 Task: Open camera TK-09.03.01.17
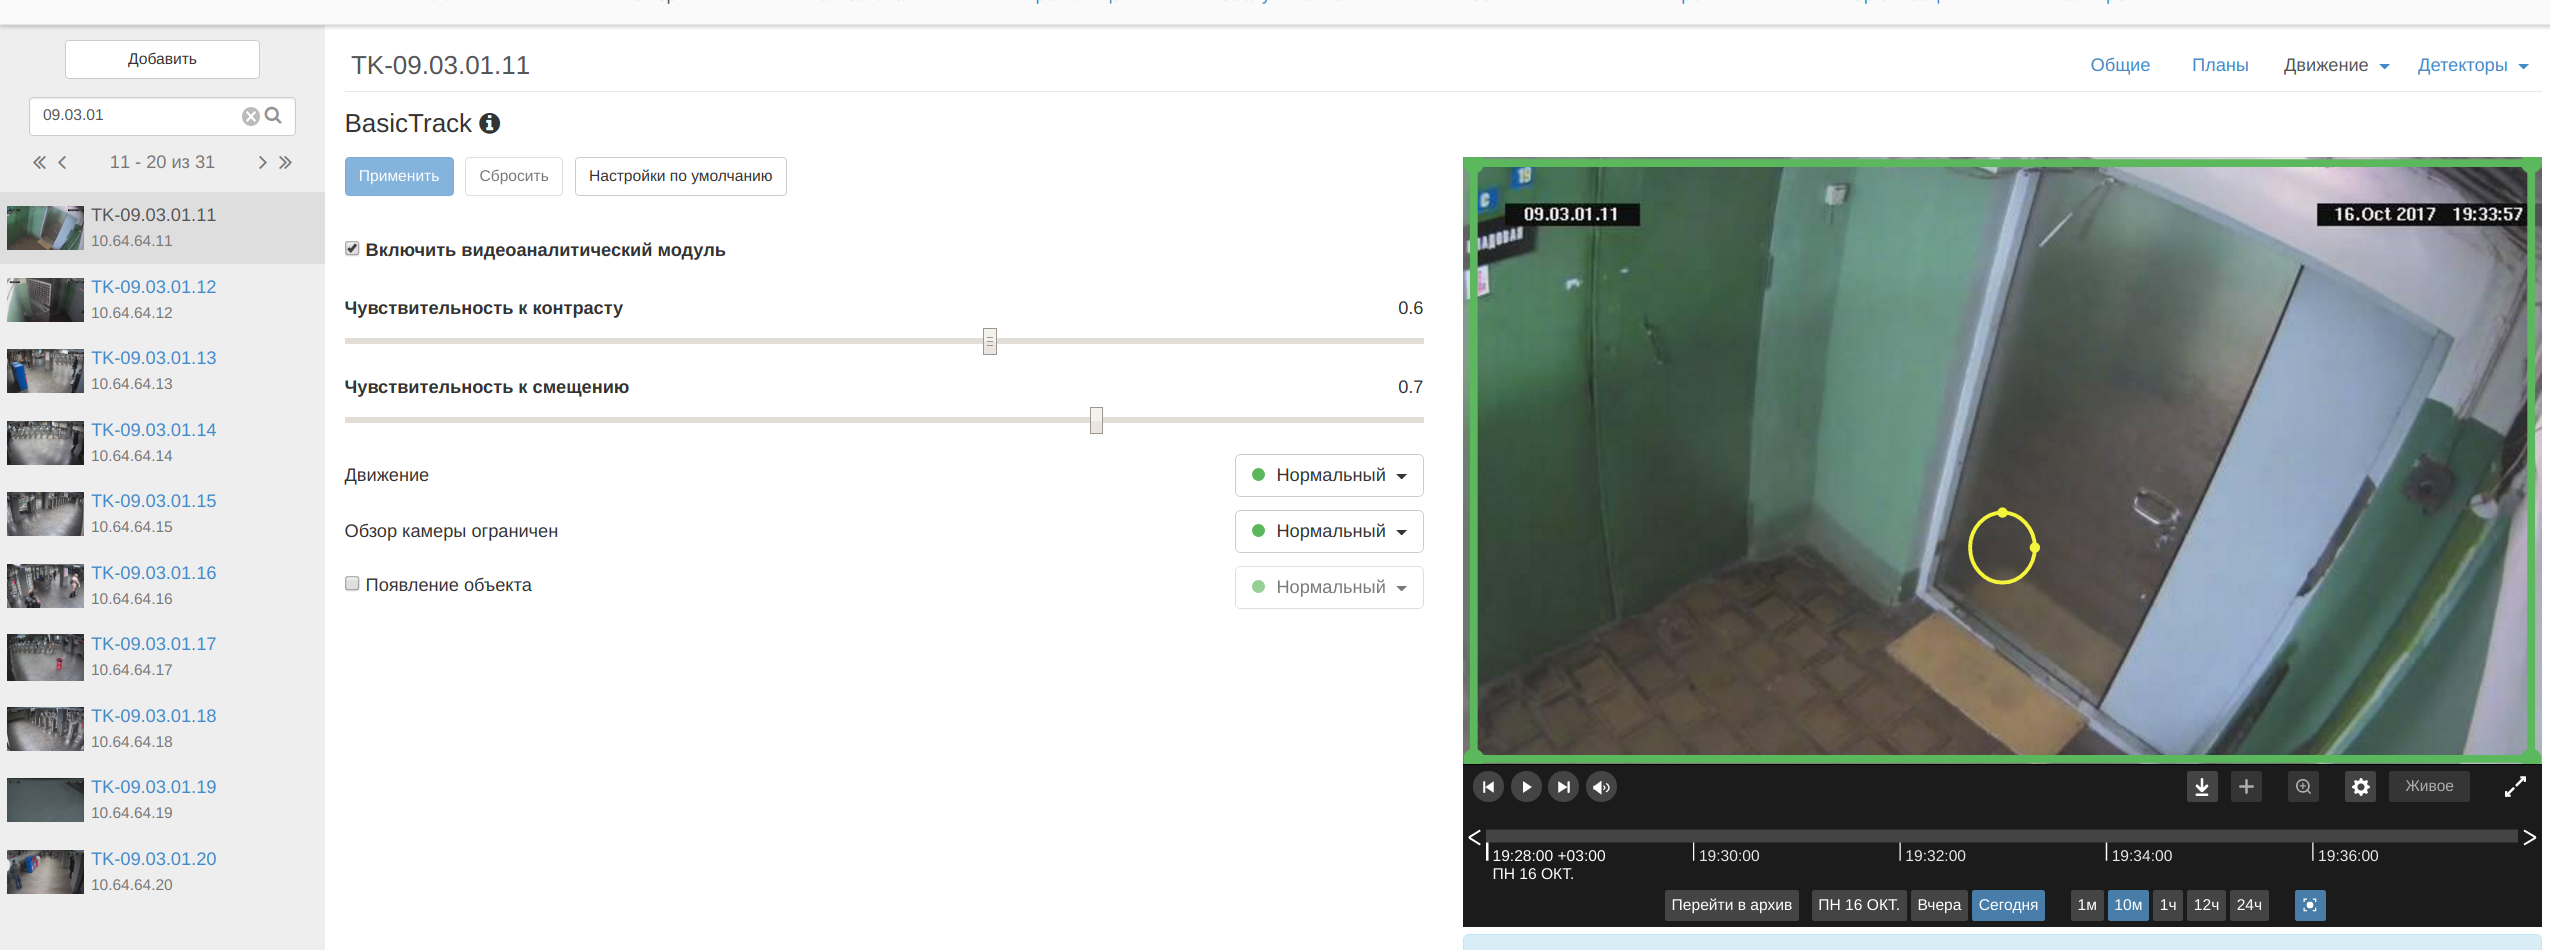[153, 644]
